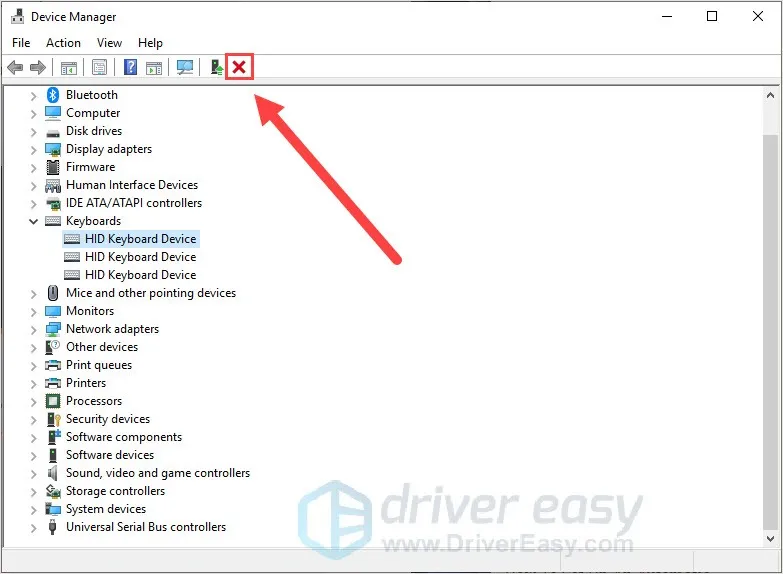The height and width of the screenshot is (574, 783).
Task: Click the Forward arrow toolbar icon
Action: click(x=38, y=67)
